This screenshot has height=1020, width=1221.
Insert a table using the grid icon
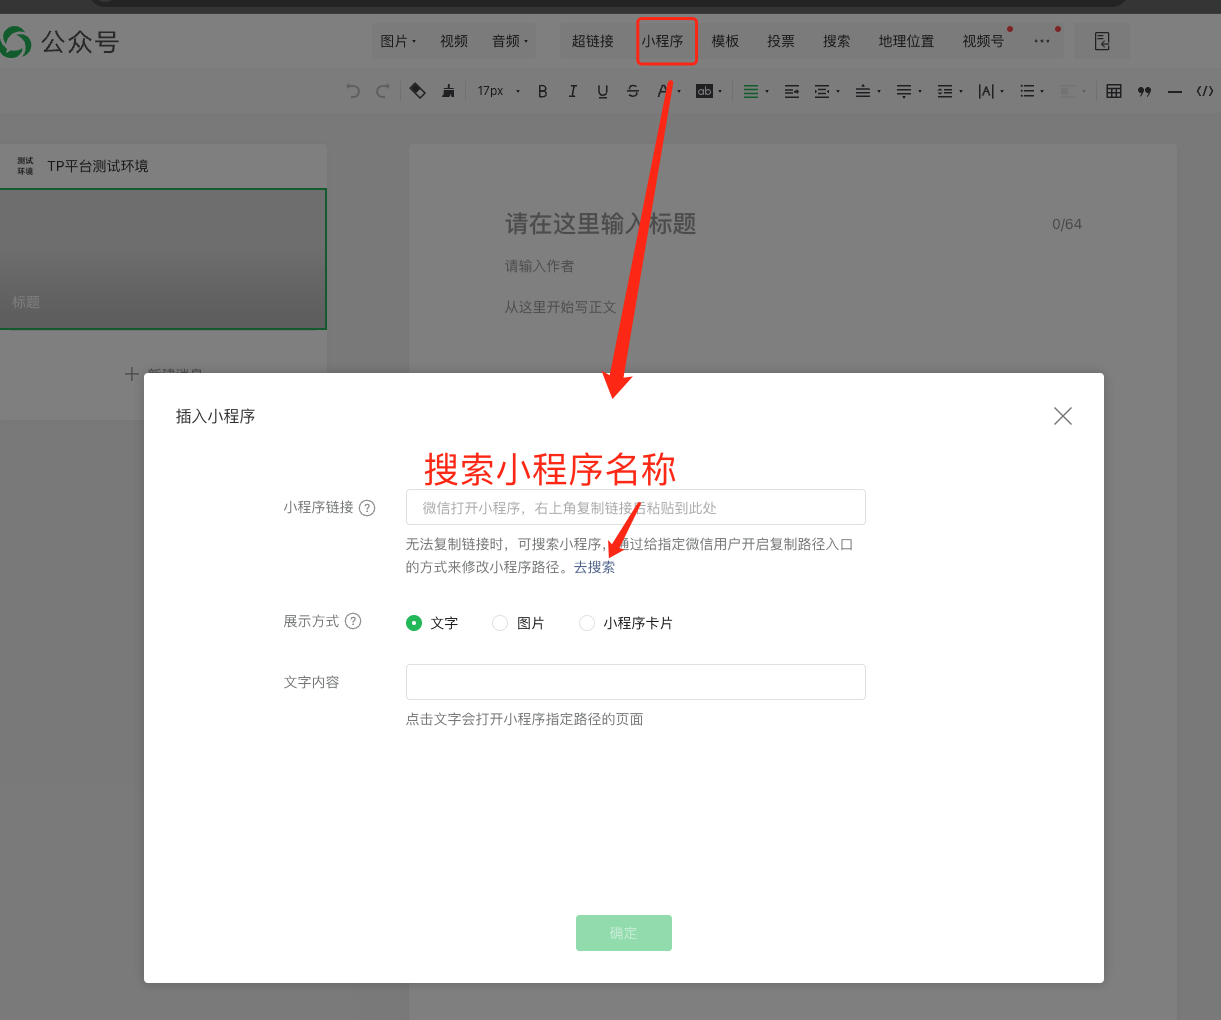1114,91
